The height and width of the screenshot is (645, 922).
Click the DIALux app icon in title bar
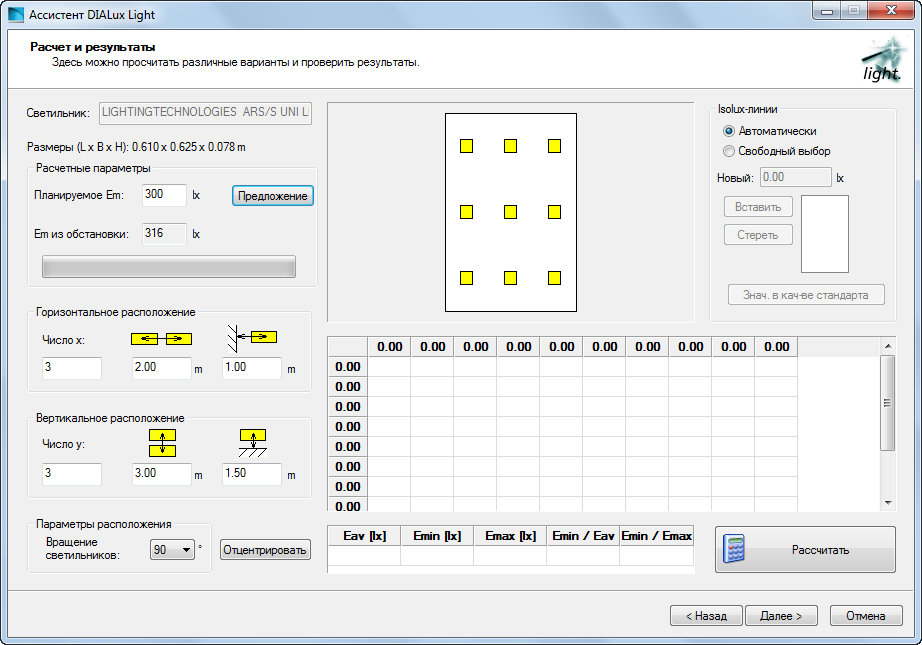point(15,15)
